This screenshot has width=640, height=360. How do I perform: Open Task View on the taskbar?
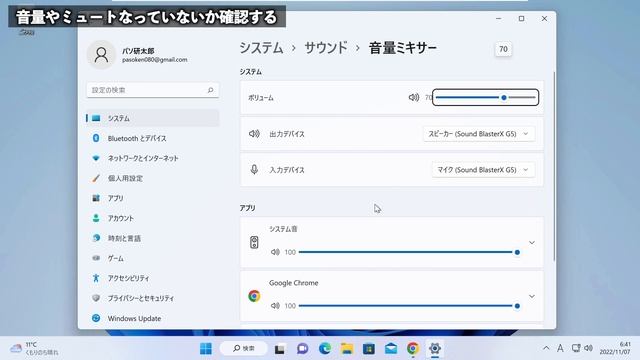(280, 349)
